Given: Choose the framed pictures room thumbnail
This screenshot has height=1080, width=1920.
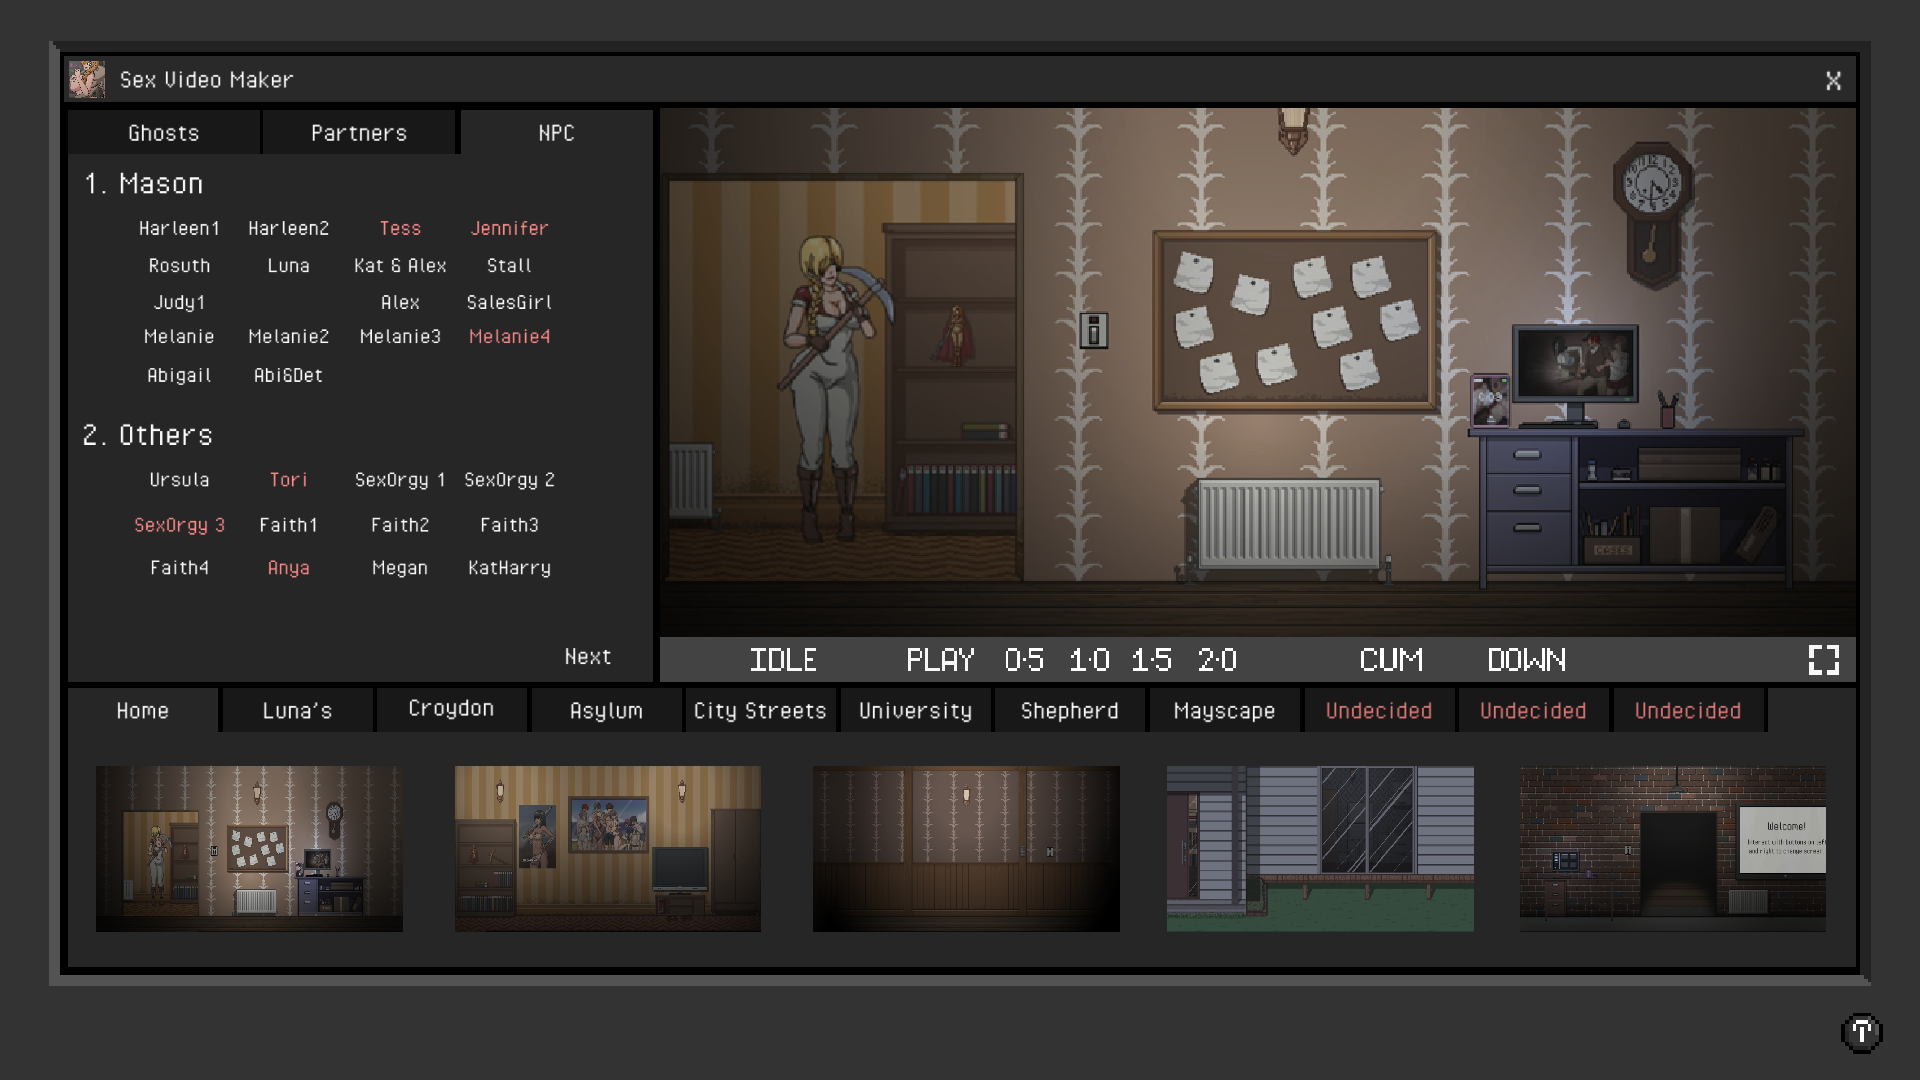Looking at the screenshot, I should [x=607, y=848].
